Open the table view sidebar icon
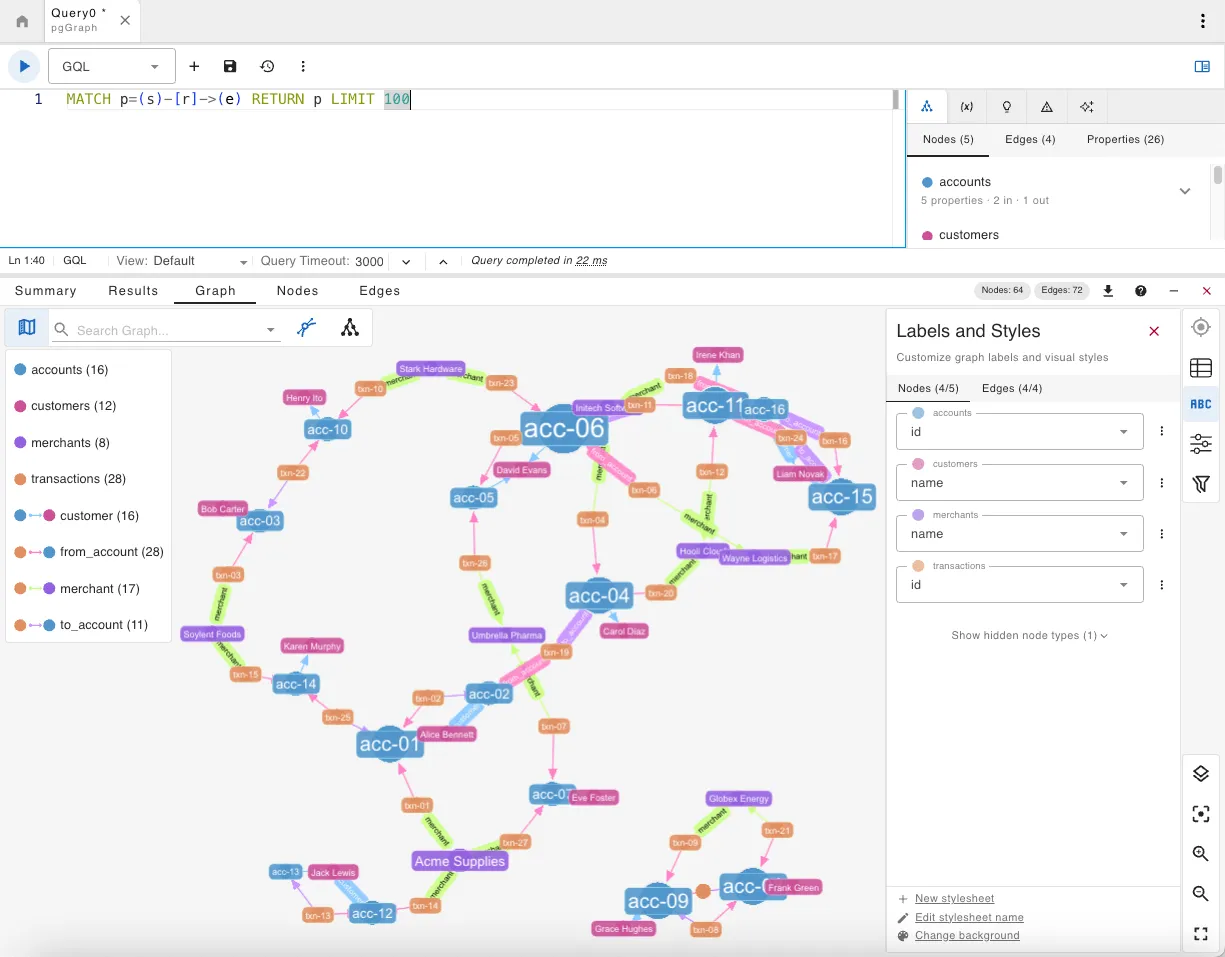1225x957 pixels. point(1201,367)
